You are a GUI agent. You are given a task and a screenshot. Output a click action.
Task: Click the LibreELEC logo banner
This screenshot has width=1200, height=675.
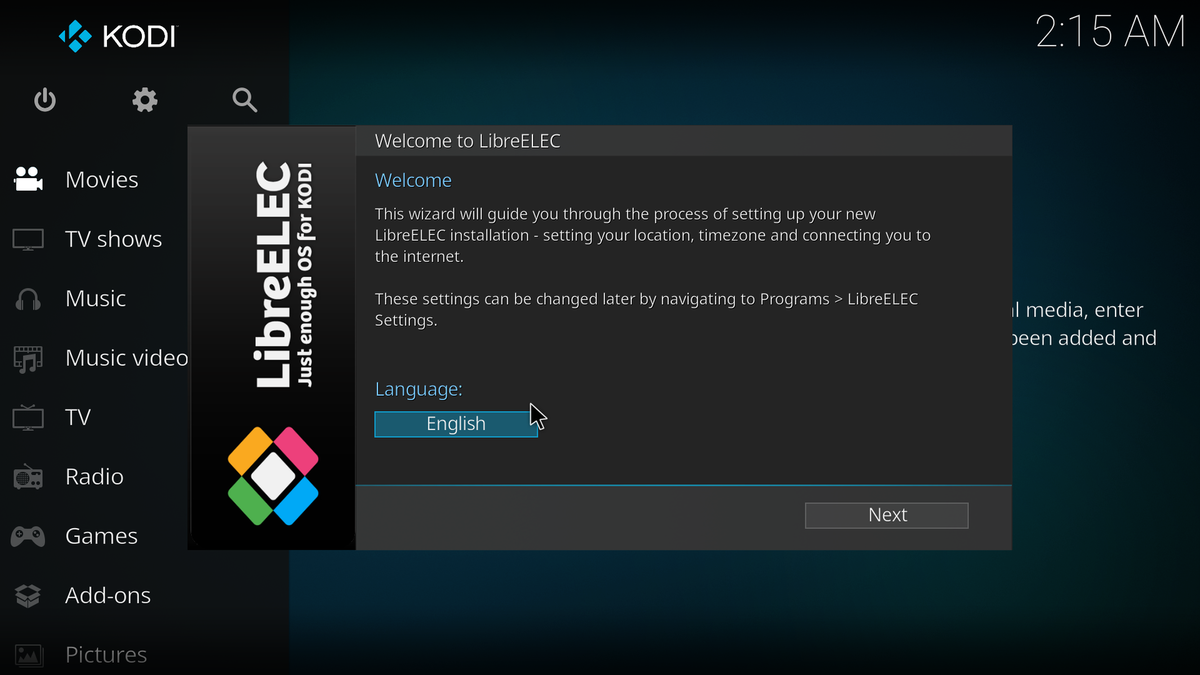(272, 338)
